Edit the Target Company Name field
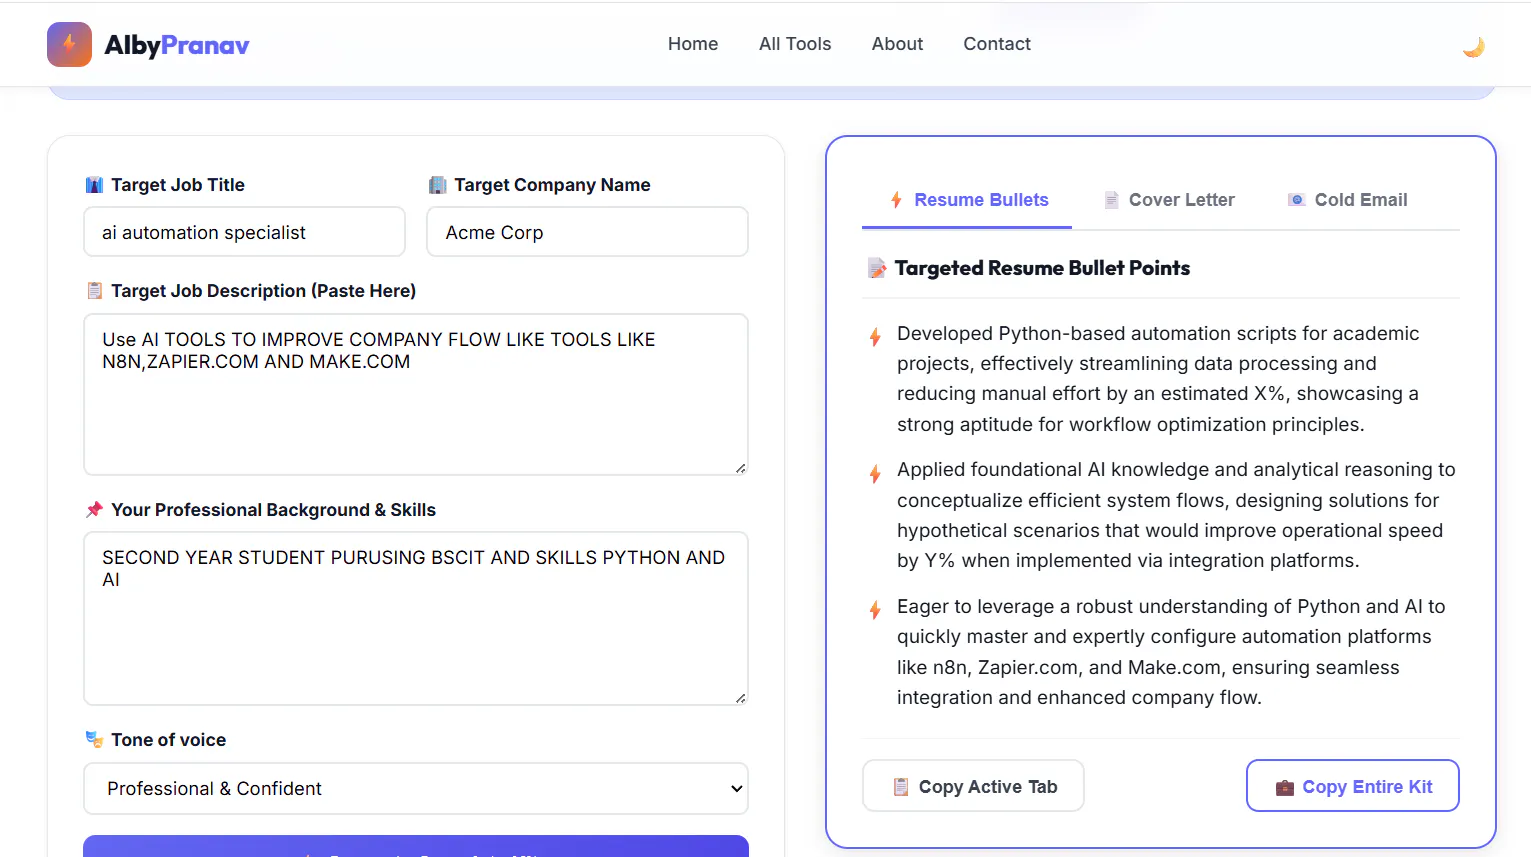 click(x=587, y=232)
